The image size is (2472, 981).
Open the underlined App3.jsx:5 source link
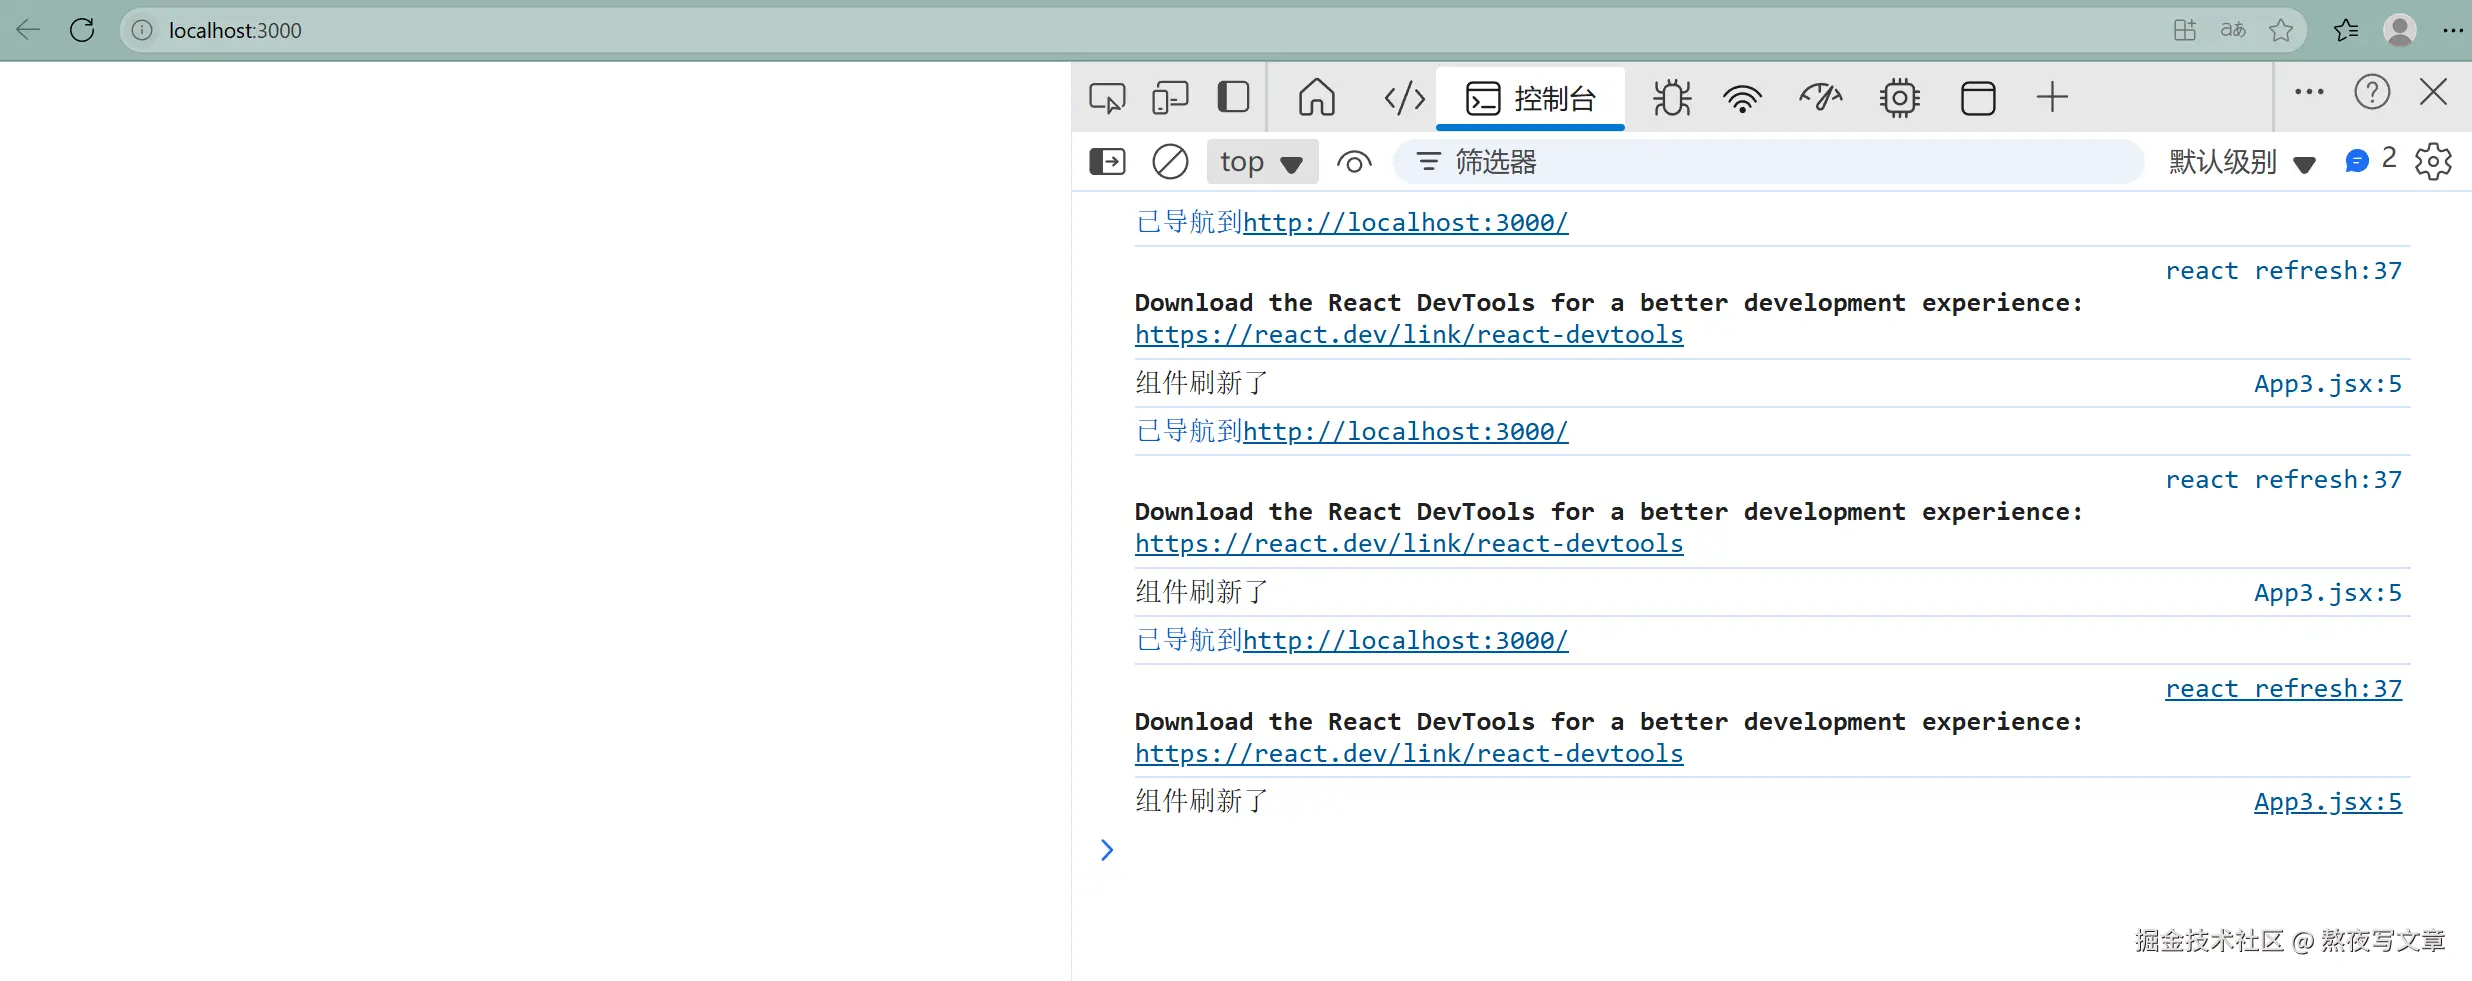point(2327,802)
